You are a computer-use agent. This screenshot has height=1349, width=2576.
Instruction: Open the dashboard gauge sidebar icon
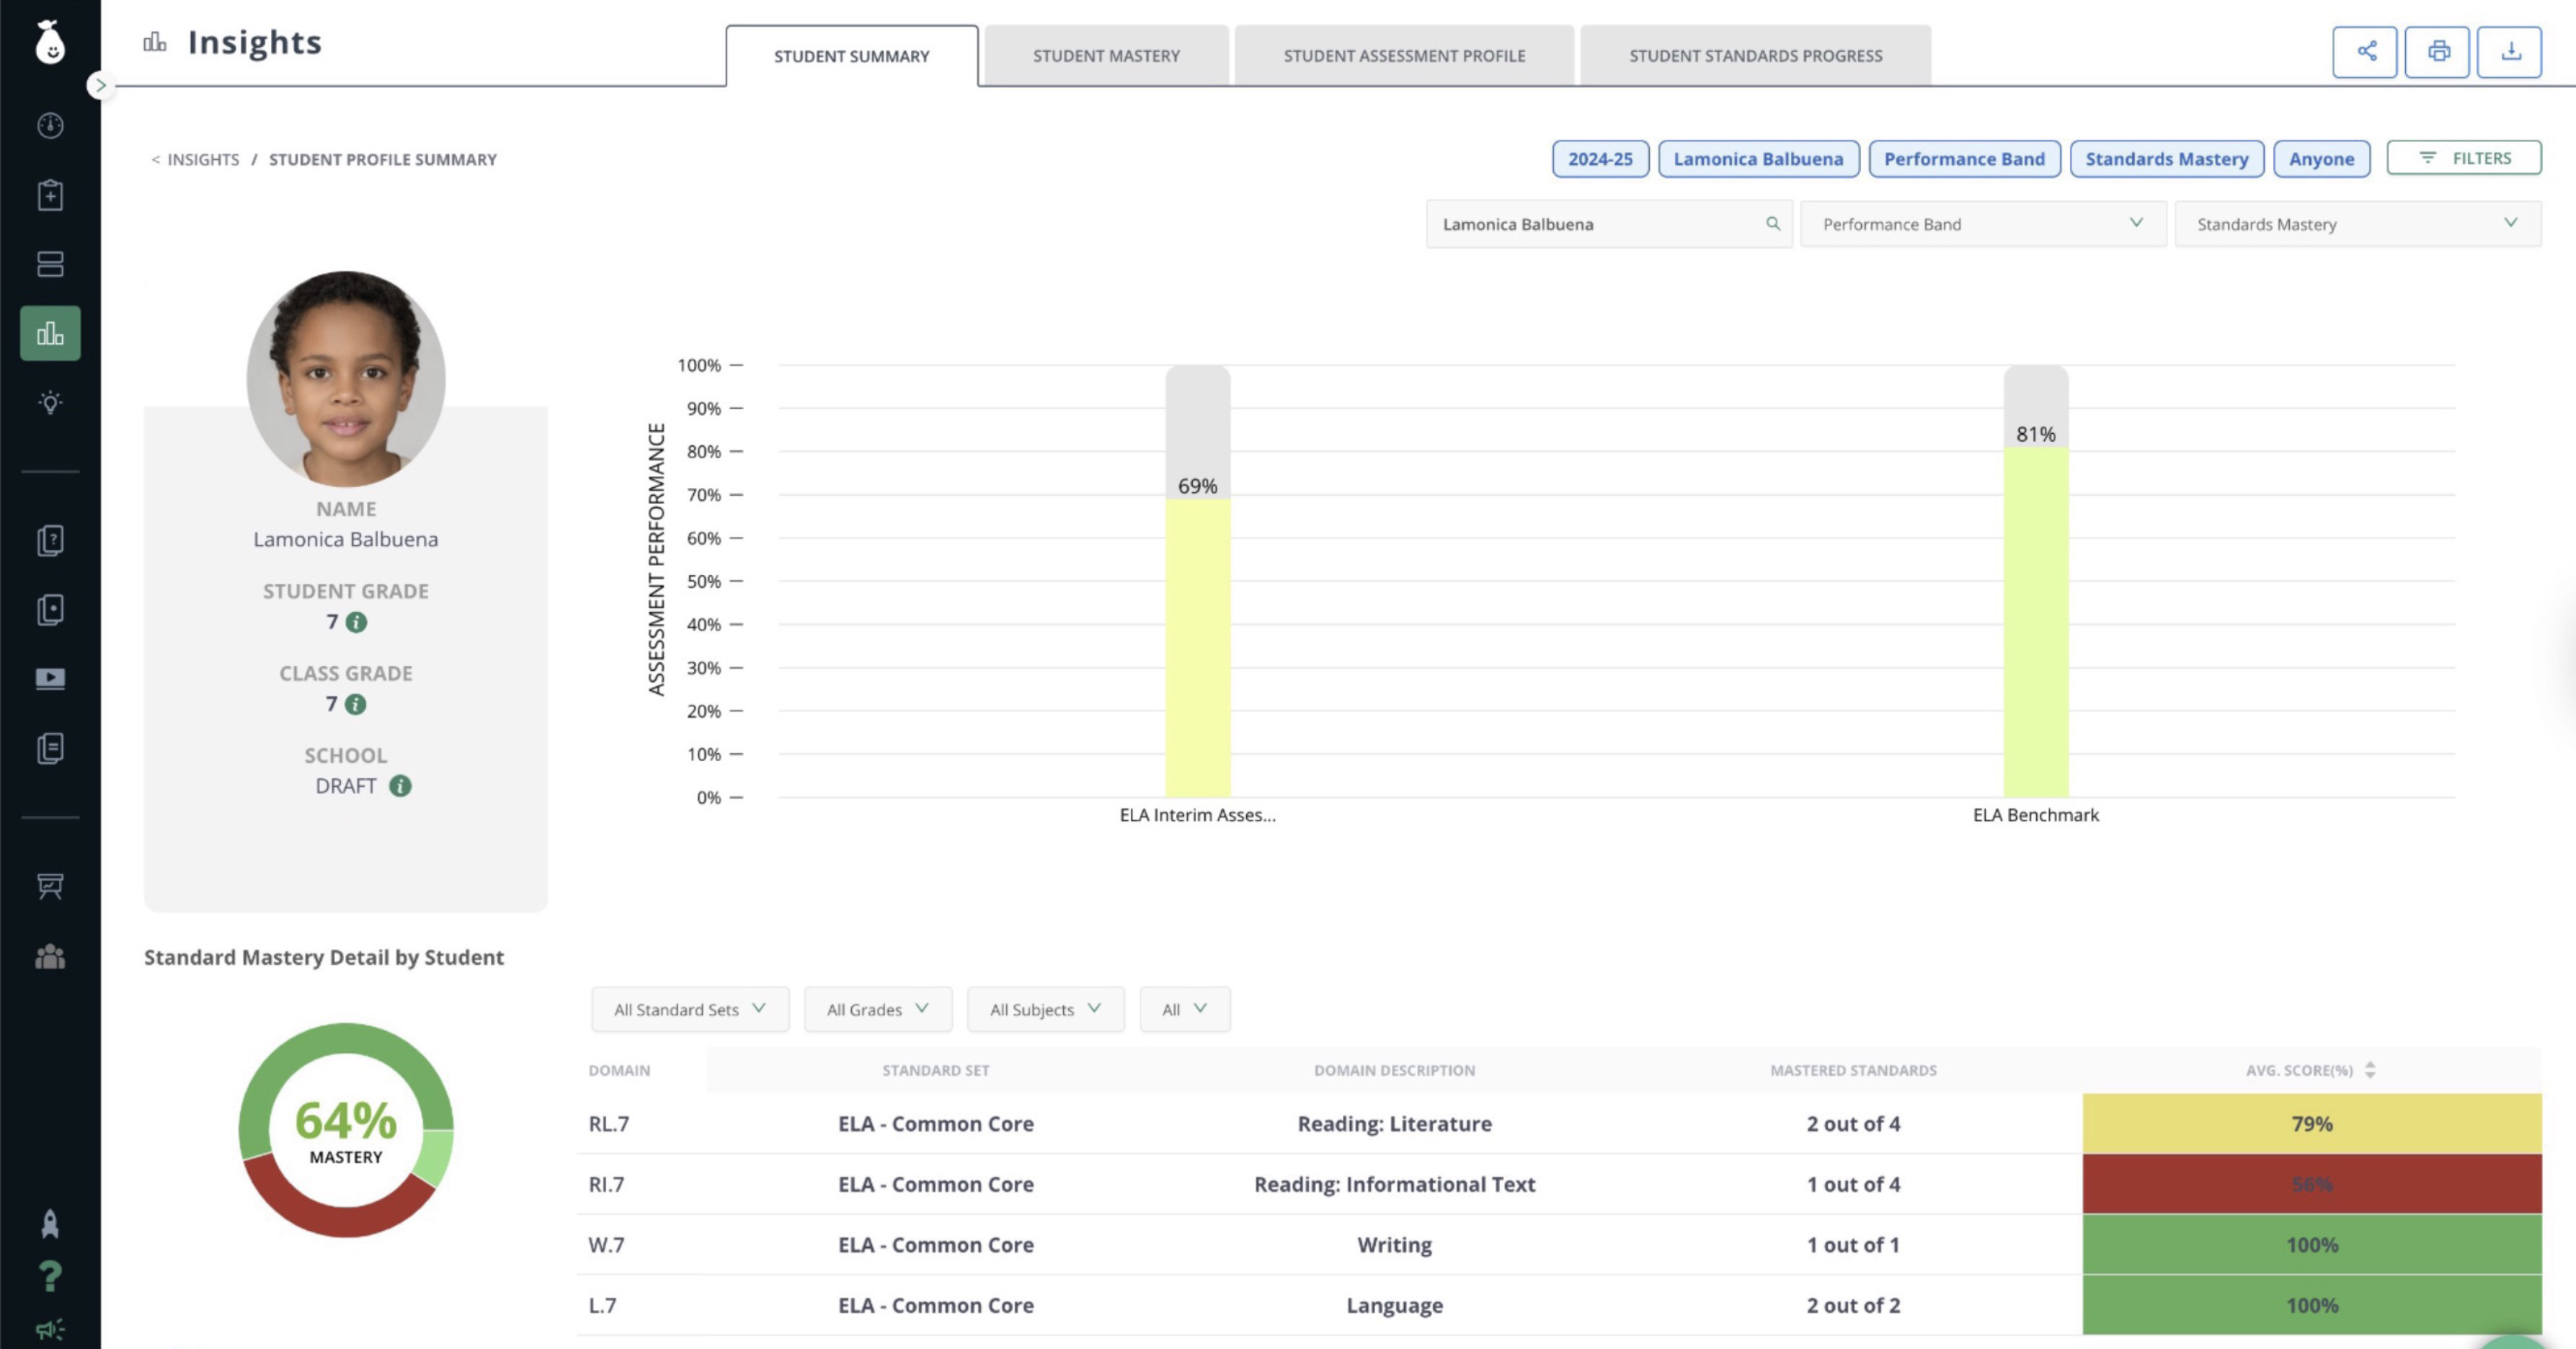click(50, 125)
